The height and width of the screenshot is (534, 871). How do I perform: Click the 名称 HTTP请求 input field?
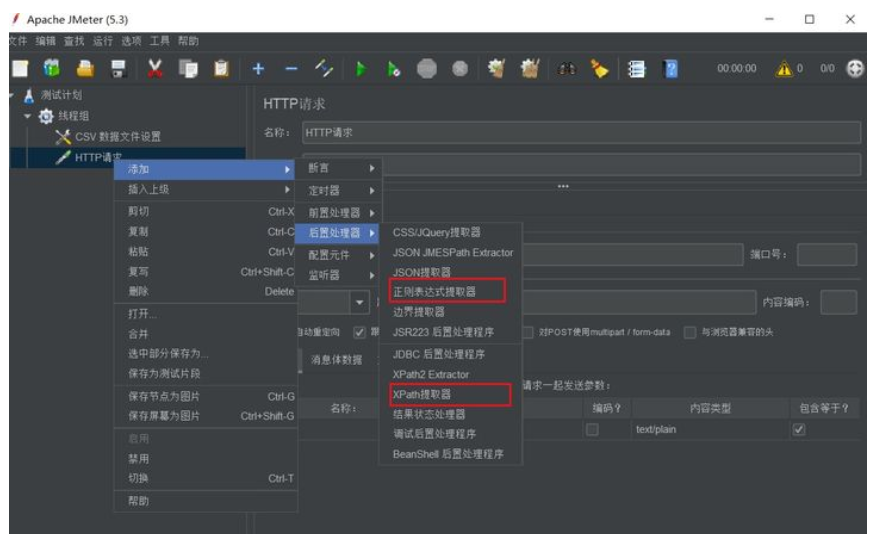[x=582, y=133]
